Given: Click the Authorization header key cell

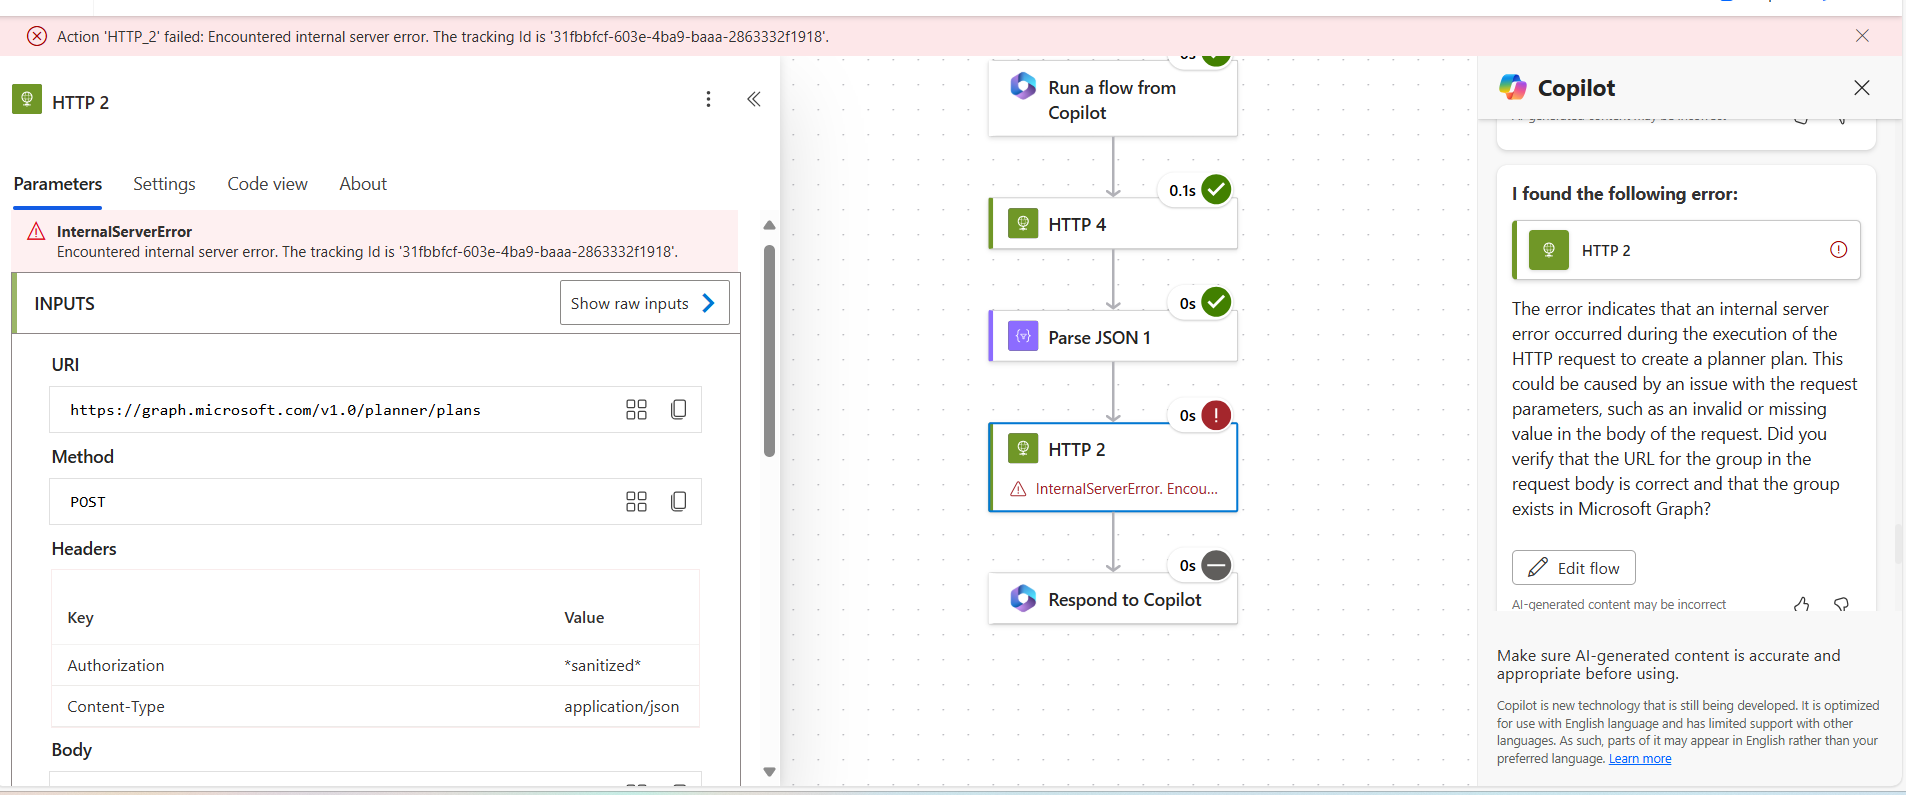Looking at the screenshot, I should click(x=116, y=666).
